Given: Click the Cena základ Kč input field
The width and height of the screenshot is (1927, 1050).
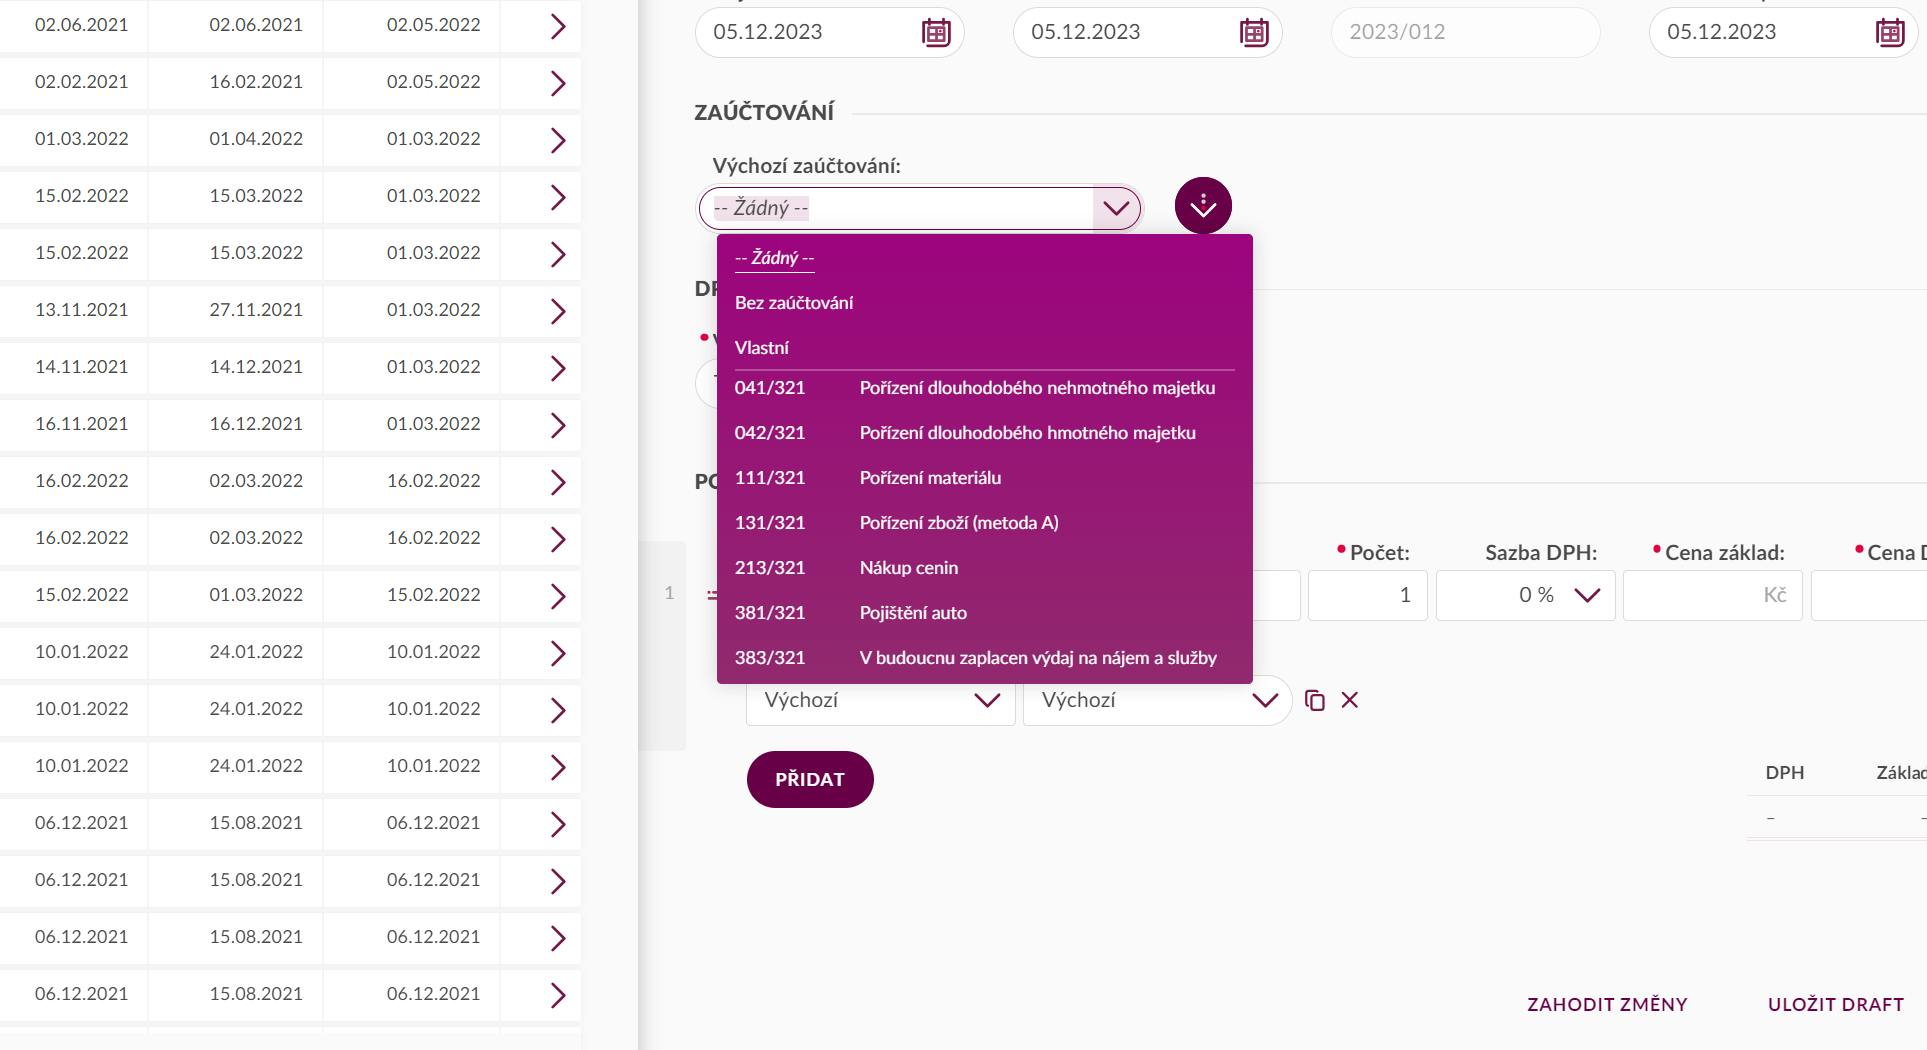Looking at the screenshot, I should (1712, 595).
